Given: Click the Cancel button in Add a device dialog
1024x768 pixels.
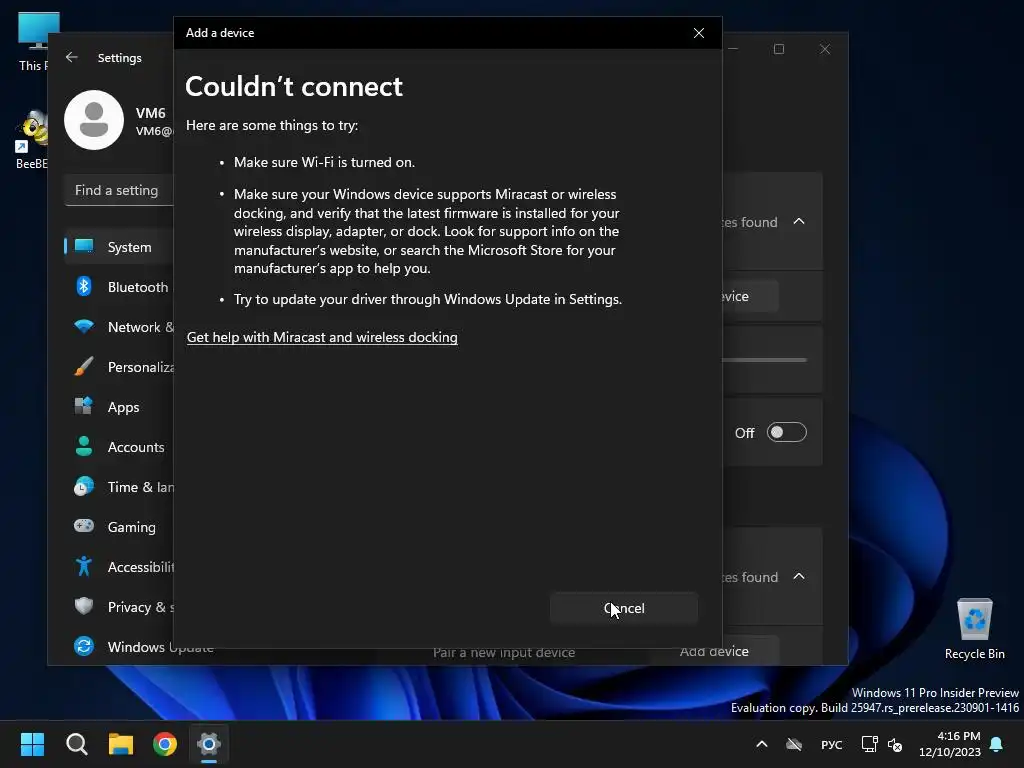Looking at the screenshot, I should tap(624, 608).
